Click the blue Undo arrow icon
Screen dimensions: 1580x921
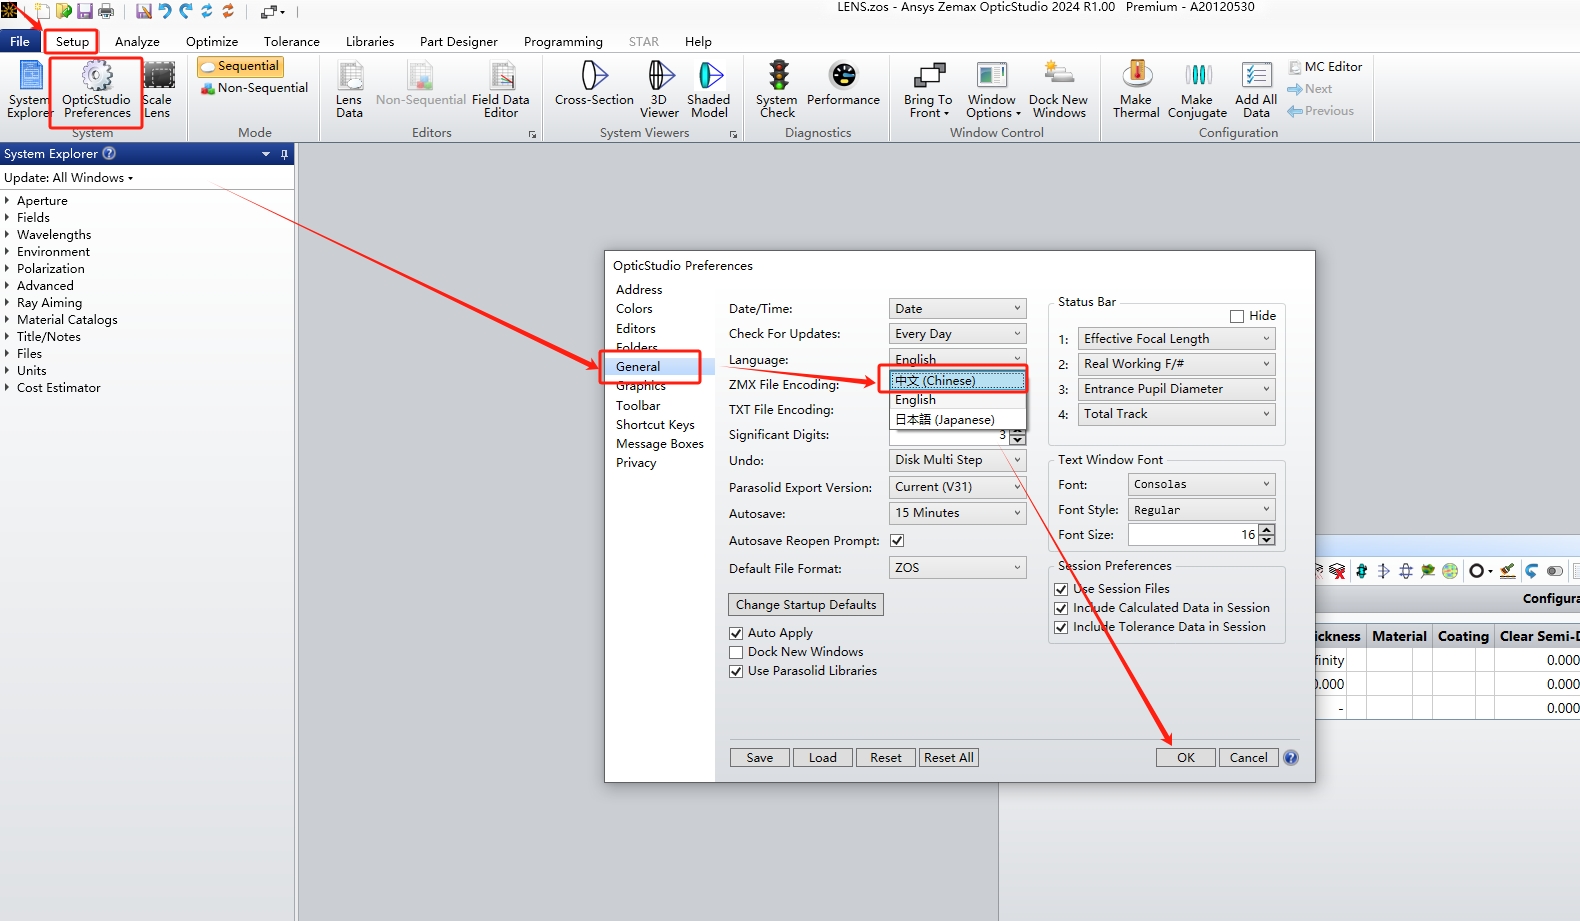[165, 11]
